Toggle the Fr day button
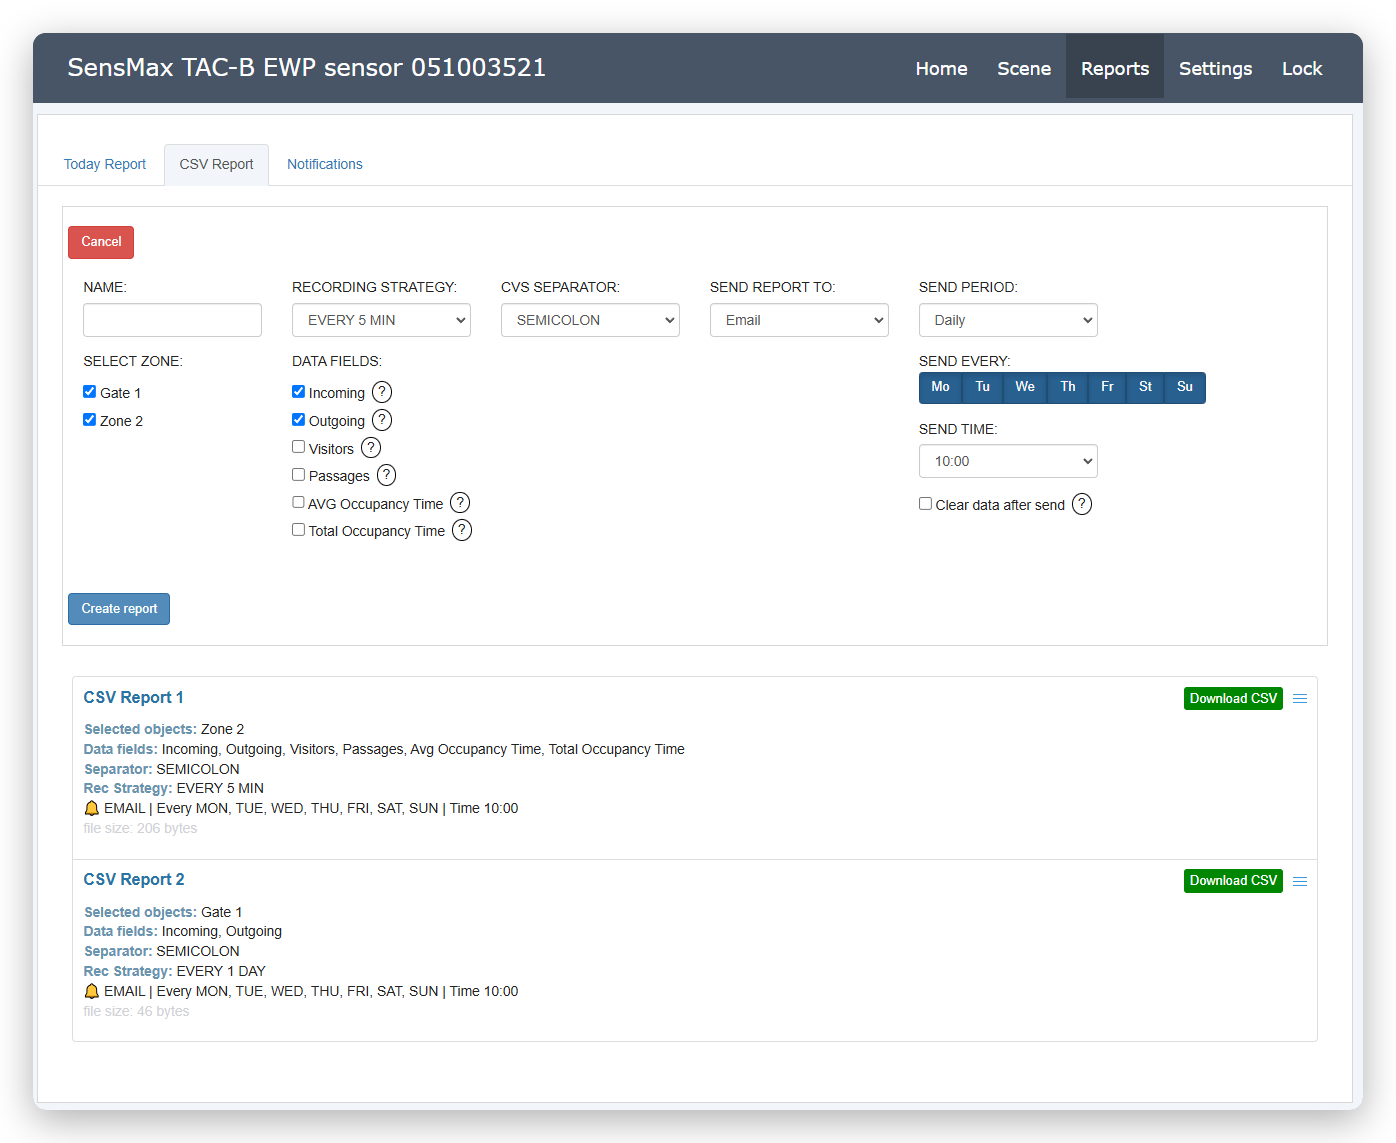 1107,387
